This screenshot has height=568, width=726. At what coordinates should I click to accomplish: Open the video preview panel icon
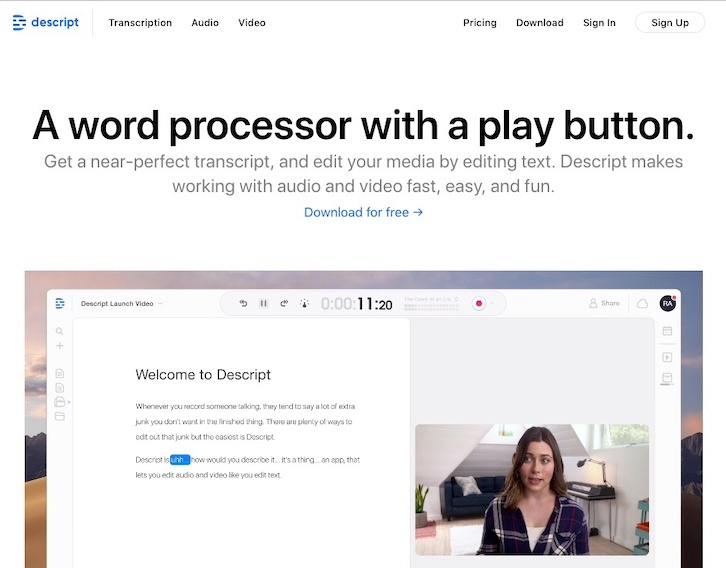click(x=667, y=357)
